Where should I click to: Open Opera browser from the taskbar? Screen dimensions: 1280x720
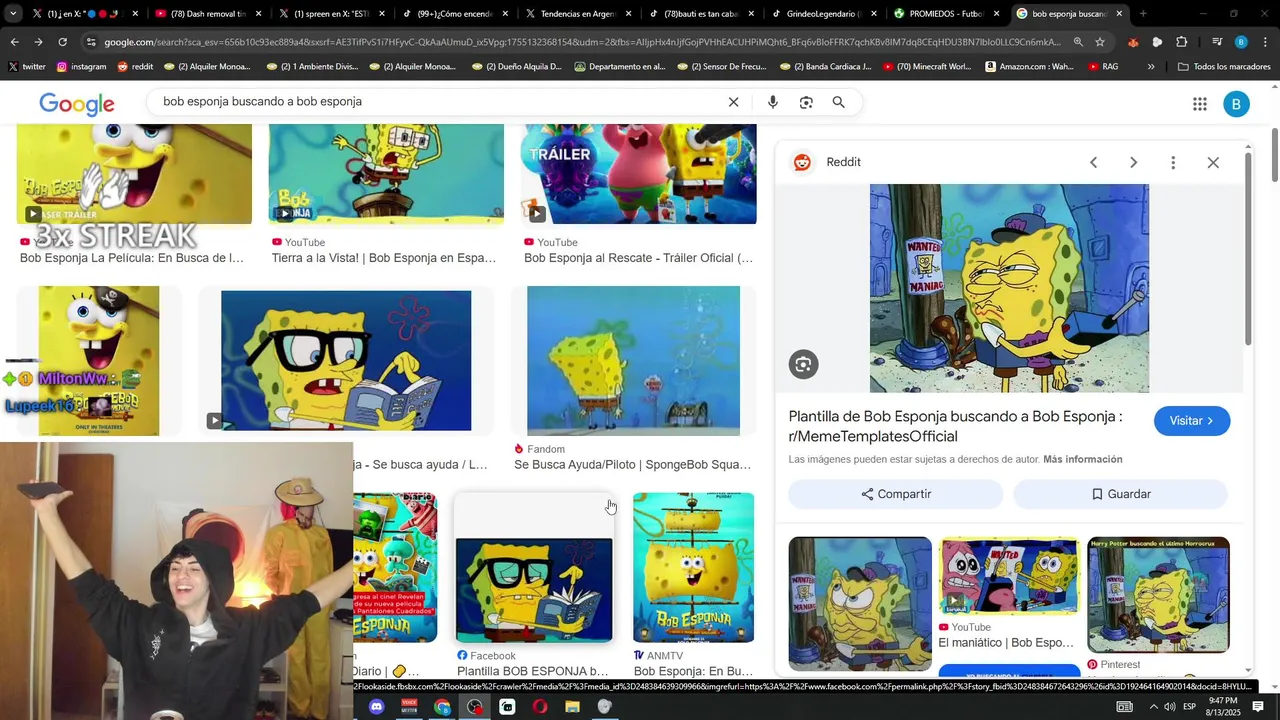(540, 707)
